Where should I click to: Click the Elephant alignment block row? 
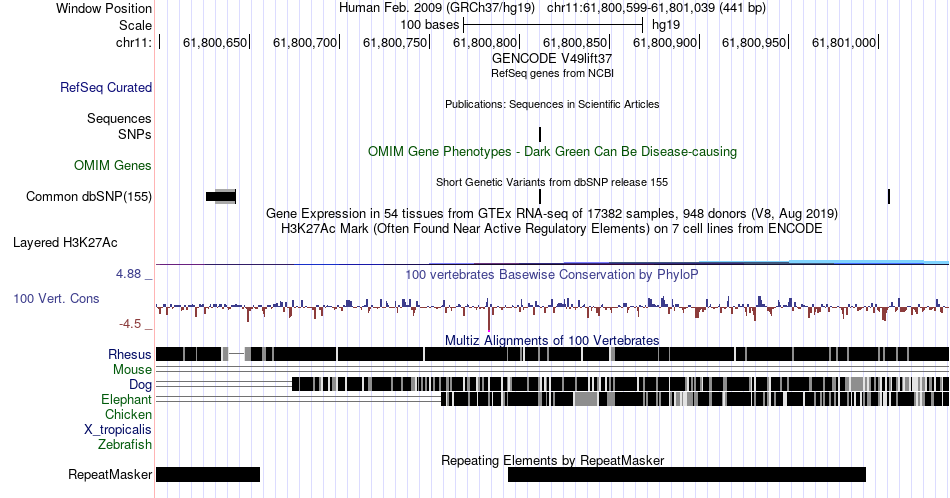coord(695,399)
